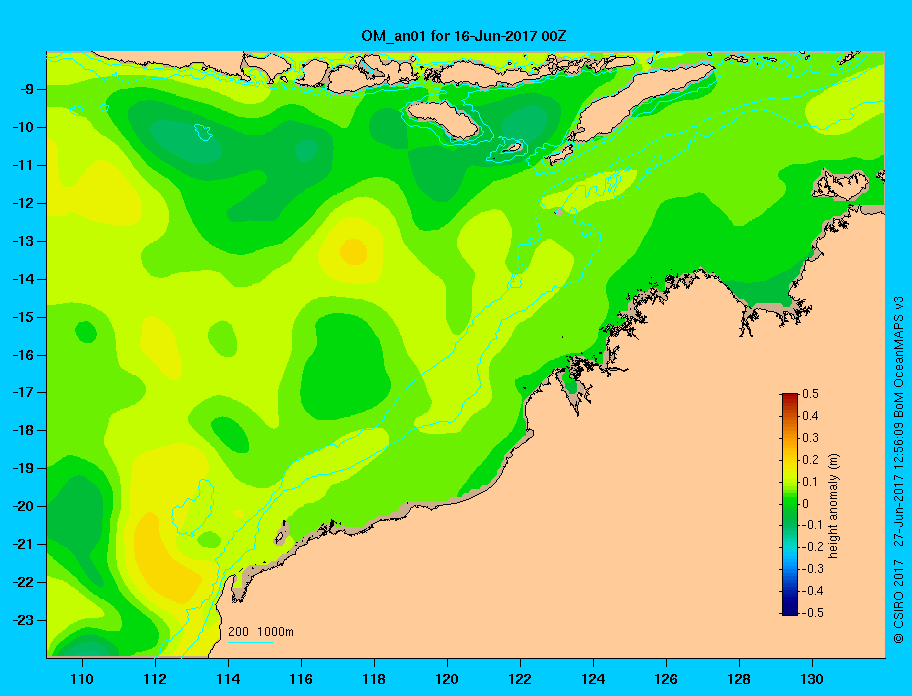Click the colorbar tick label "-0.3"
This screenshot has width=912, height=696.
click(813, 569)
